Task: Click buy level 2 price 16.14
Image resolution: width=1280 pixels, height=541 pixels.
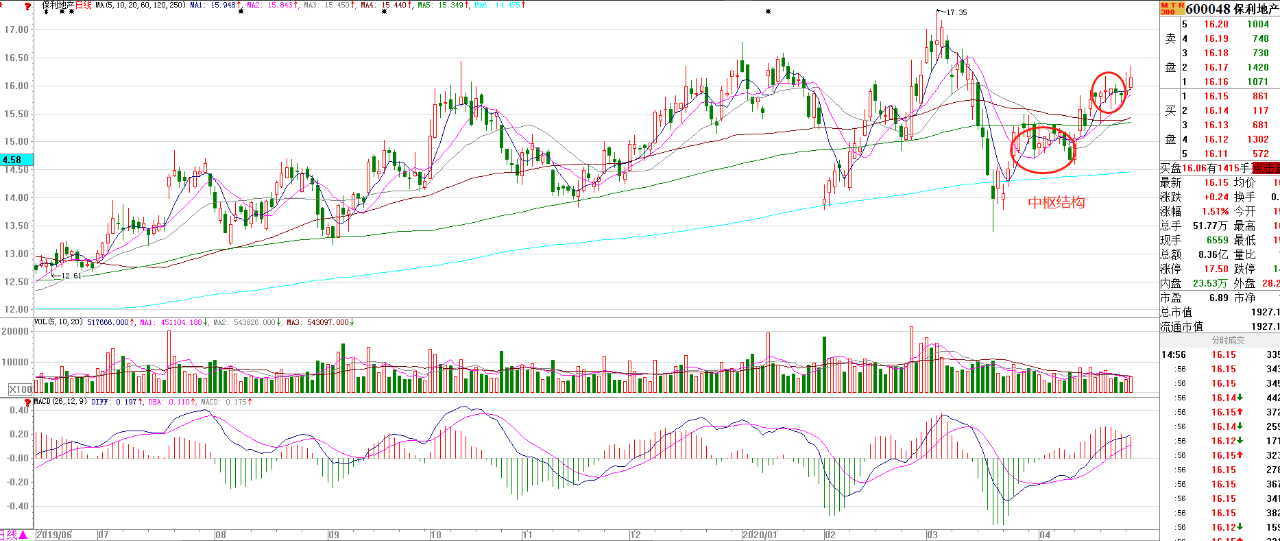Action: [1218, 110]
